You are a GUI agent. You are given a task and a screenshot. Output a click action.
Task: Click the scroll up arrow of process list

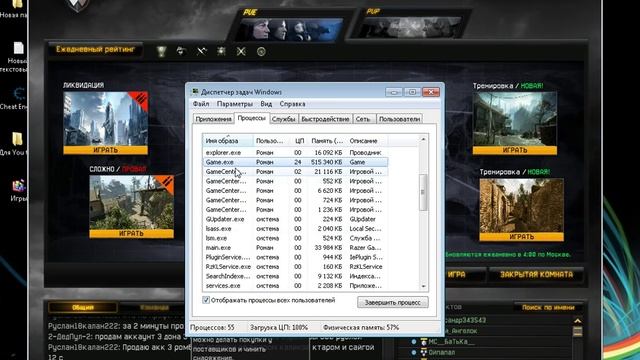pyautogui.click(x=423, y=140)
